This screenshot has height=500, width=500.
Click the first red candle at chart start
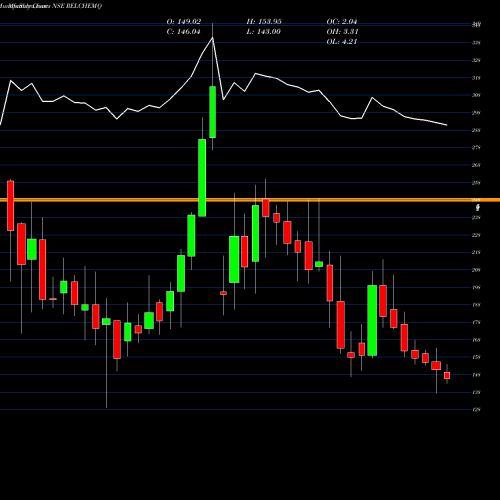(11, 206)
